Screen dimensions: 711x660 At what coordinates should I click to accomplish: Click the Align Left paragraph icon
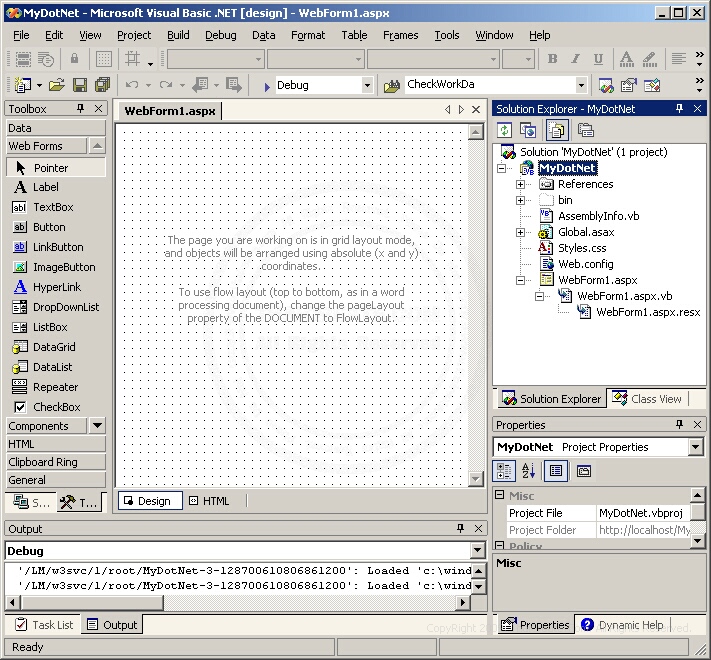tap(678, 58)
